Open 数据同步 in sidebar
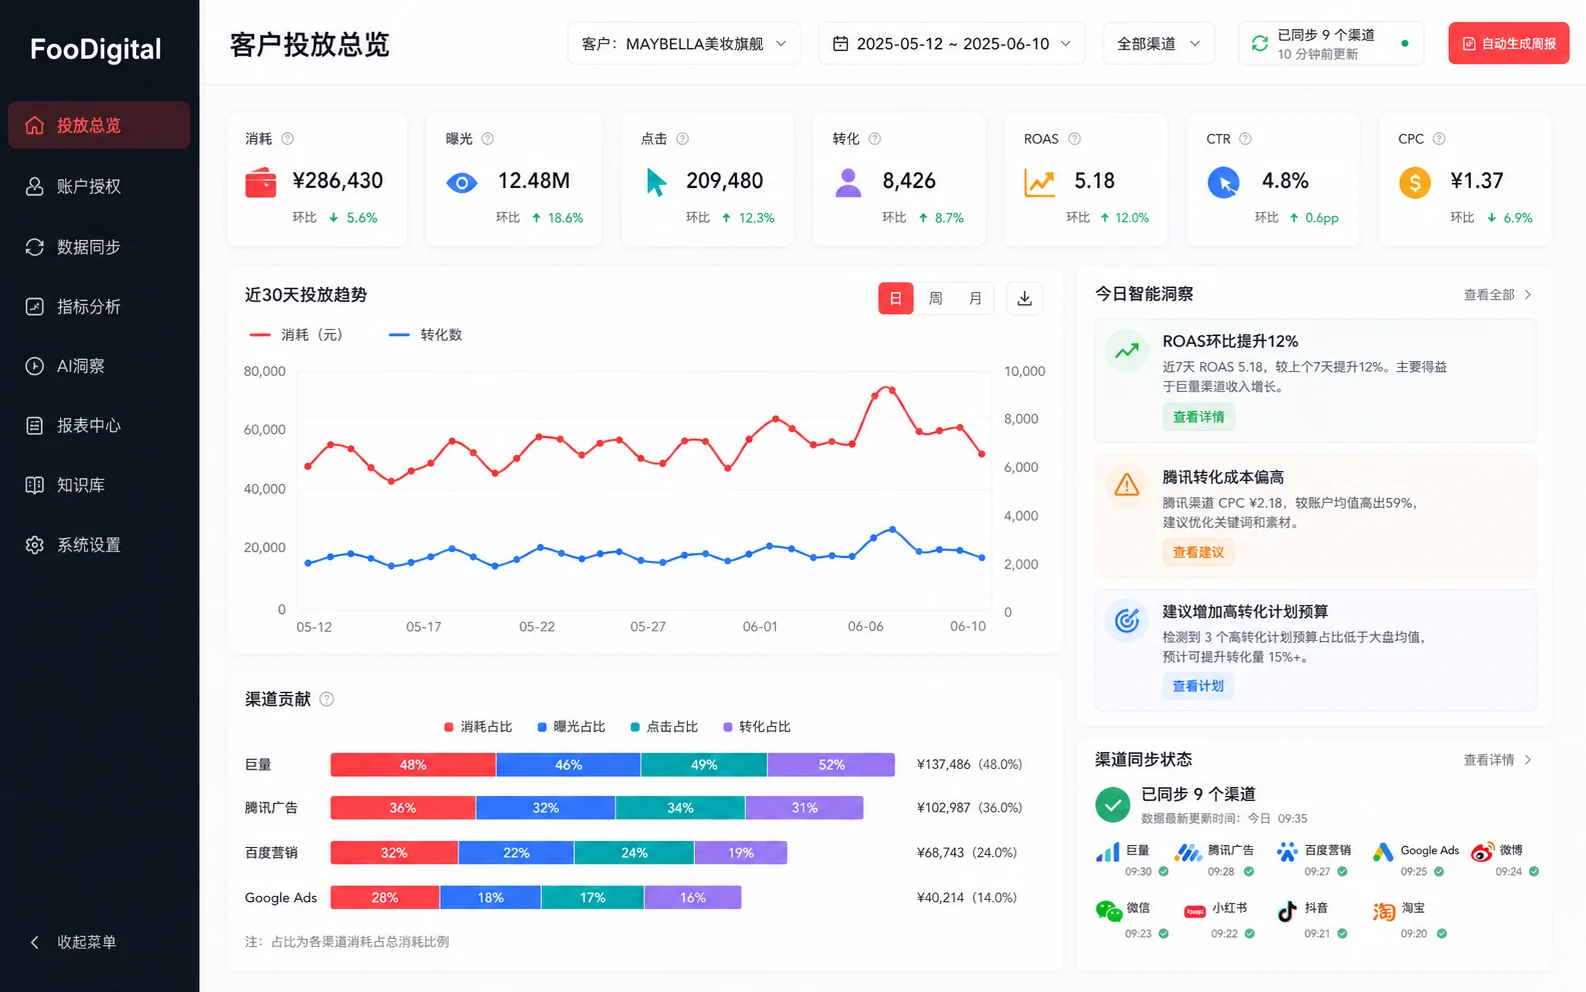Screen dimensions: 1586x992 point(99,247)
